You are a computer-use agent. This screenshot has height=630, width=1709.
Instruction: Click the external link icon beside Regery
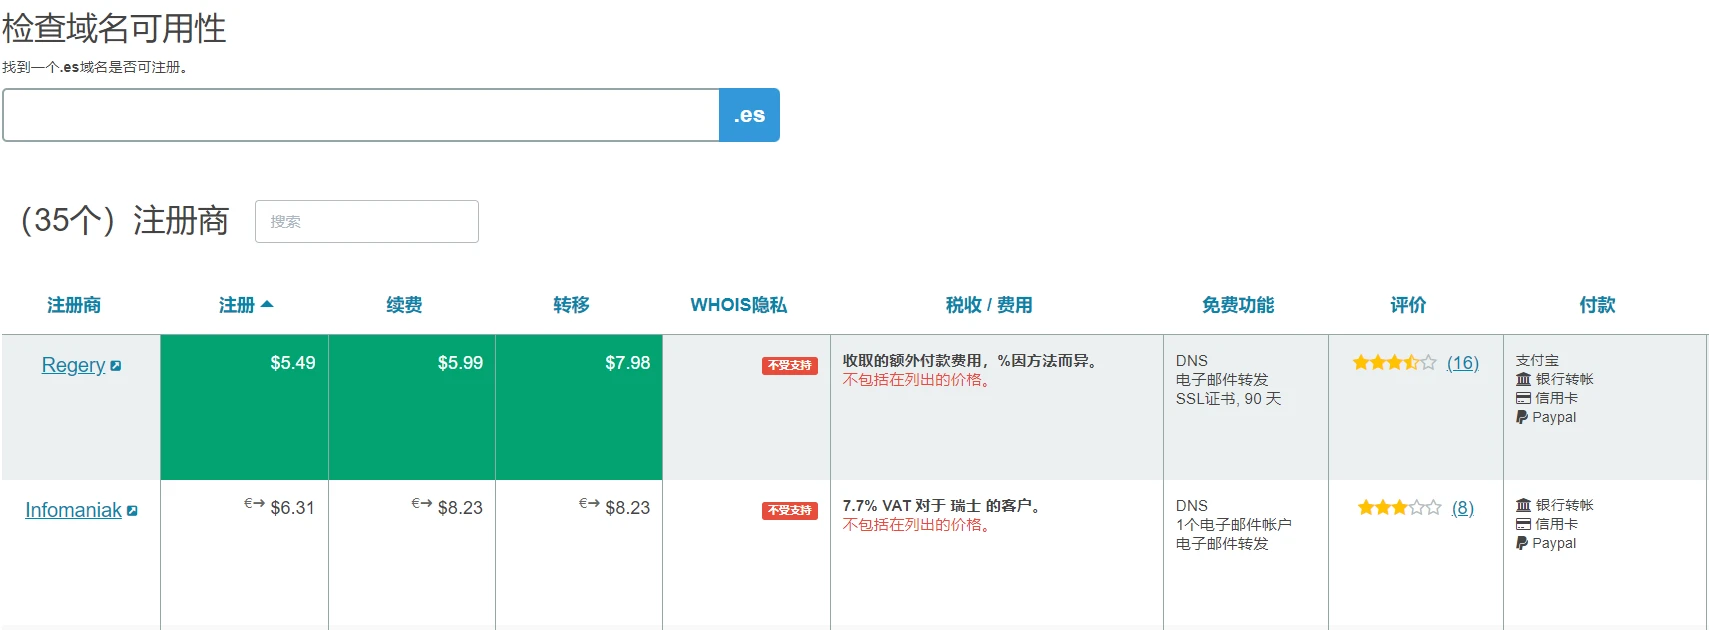(116, 366)
